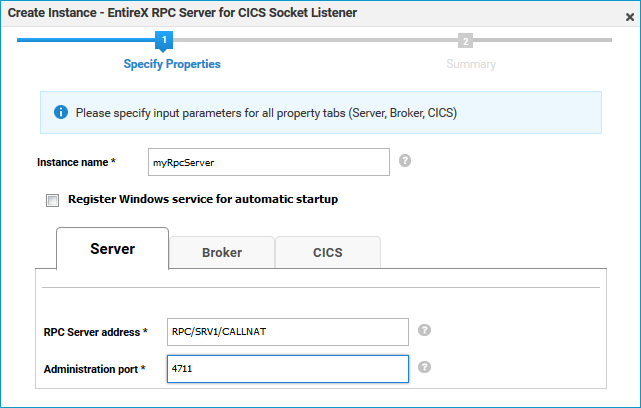Viewport: 641px width, 408px height.
Task: Click the 'RPC Server address *' label
Action: tap(96, 332)
